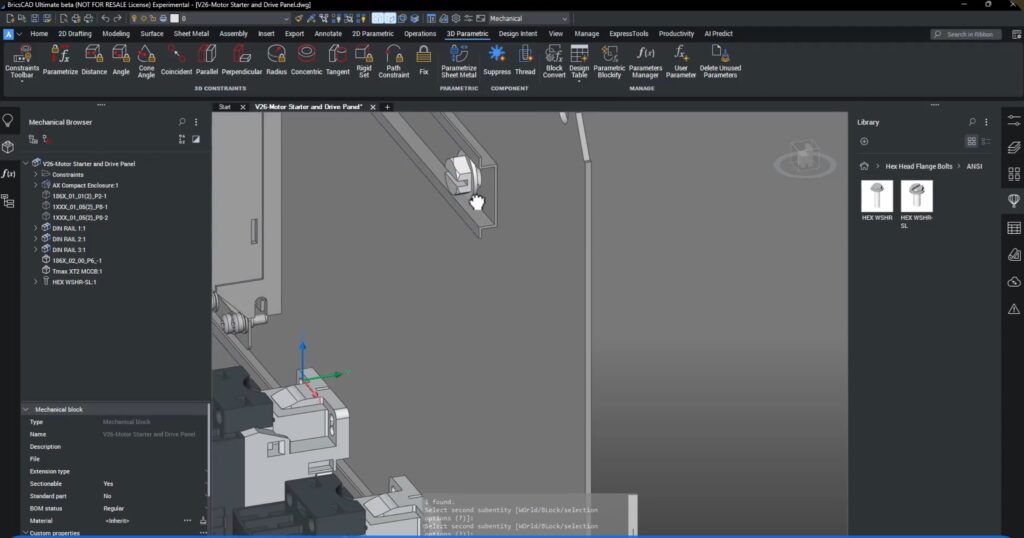This screenshot has width=1024, height=538.
Task: Open the cloud panel icon on right sidebar
Action: click(x=1014, y=282)
